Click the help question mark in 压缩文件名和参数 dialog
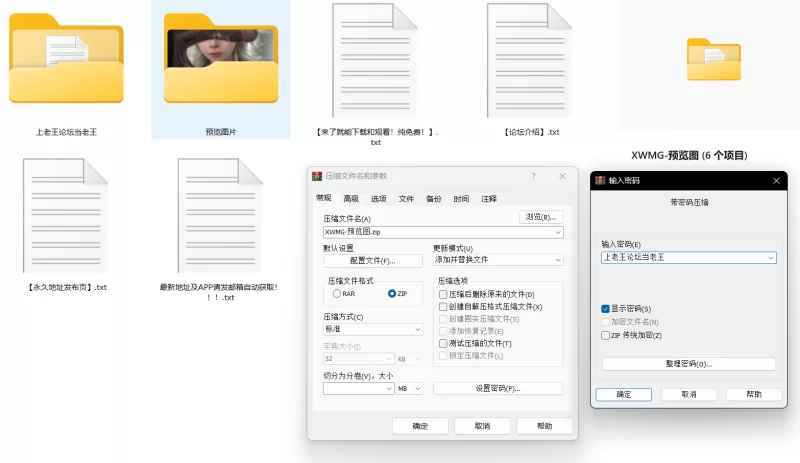Screen dimensions: 800x463 pyautogui.click(x=532, y=176)
